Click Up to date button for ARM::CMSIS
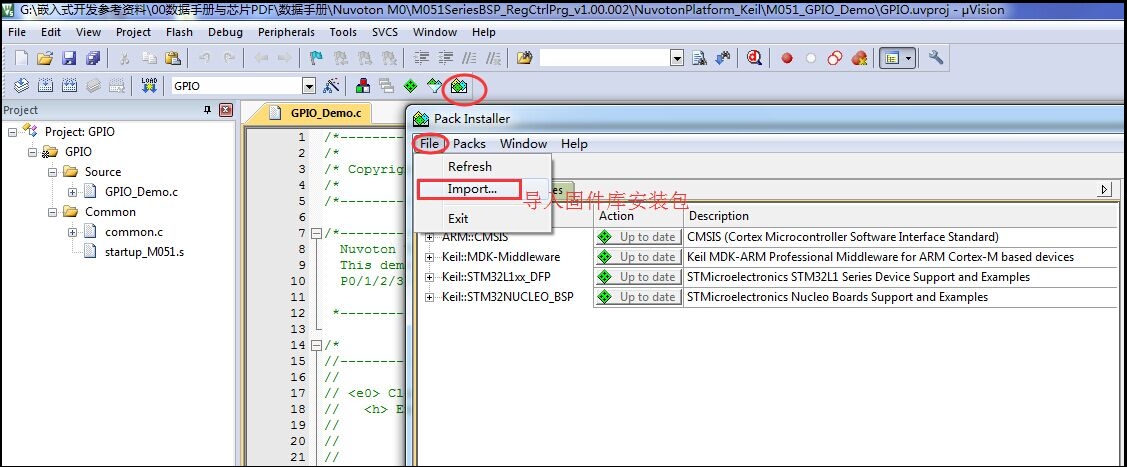This screenshot has height=467, width=1127. click(638, 237)
